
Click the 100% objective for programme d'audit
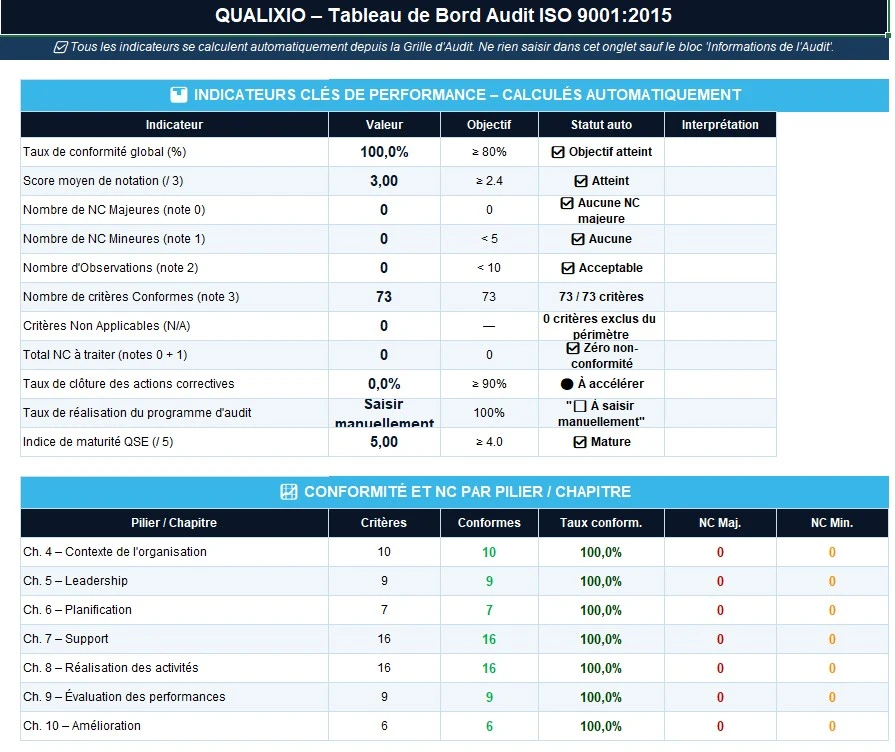pos(489,413)
